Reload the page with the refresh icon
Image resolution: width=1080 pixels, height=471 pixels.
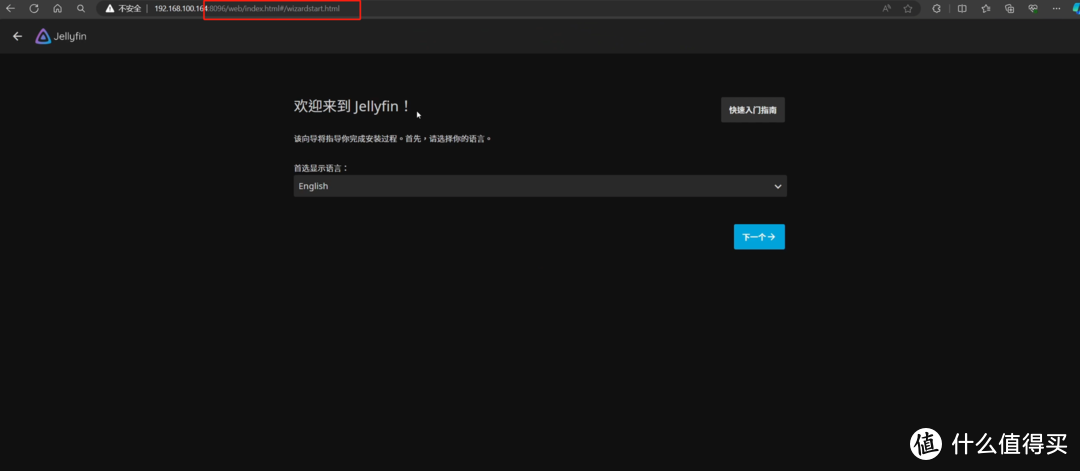pyautogui.click(x=34, y=8)
